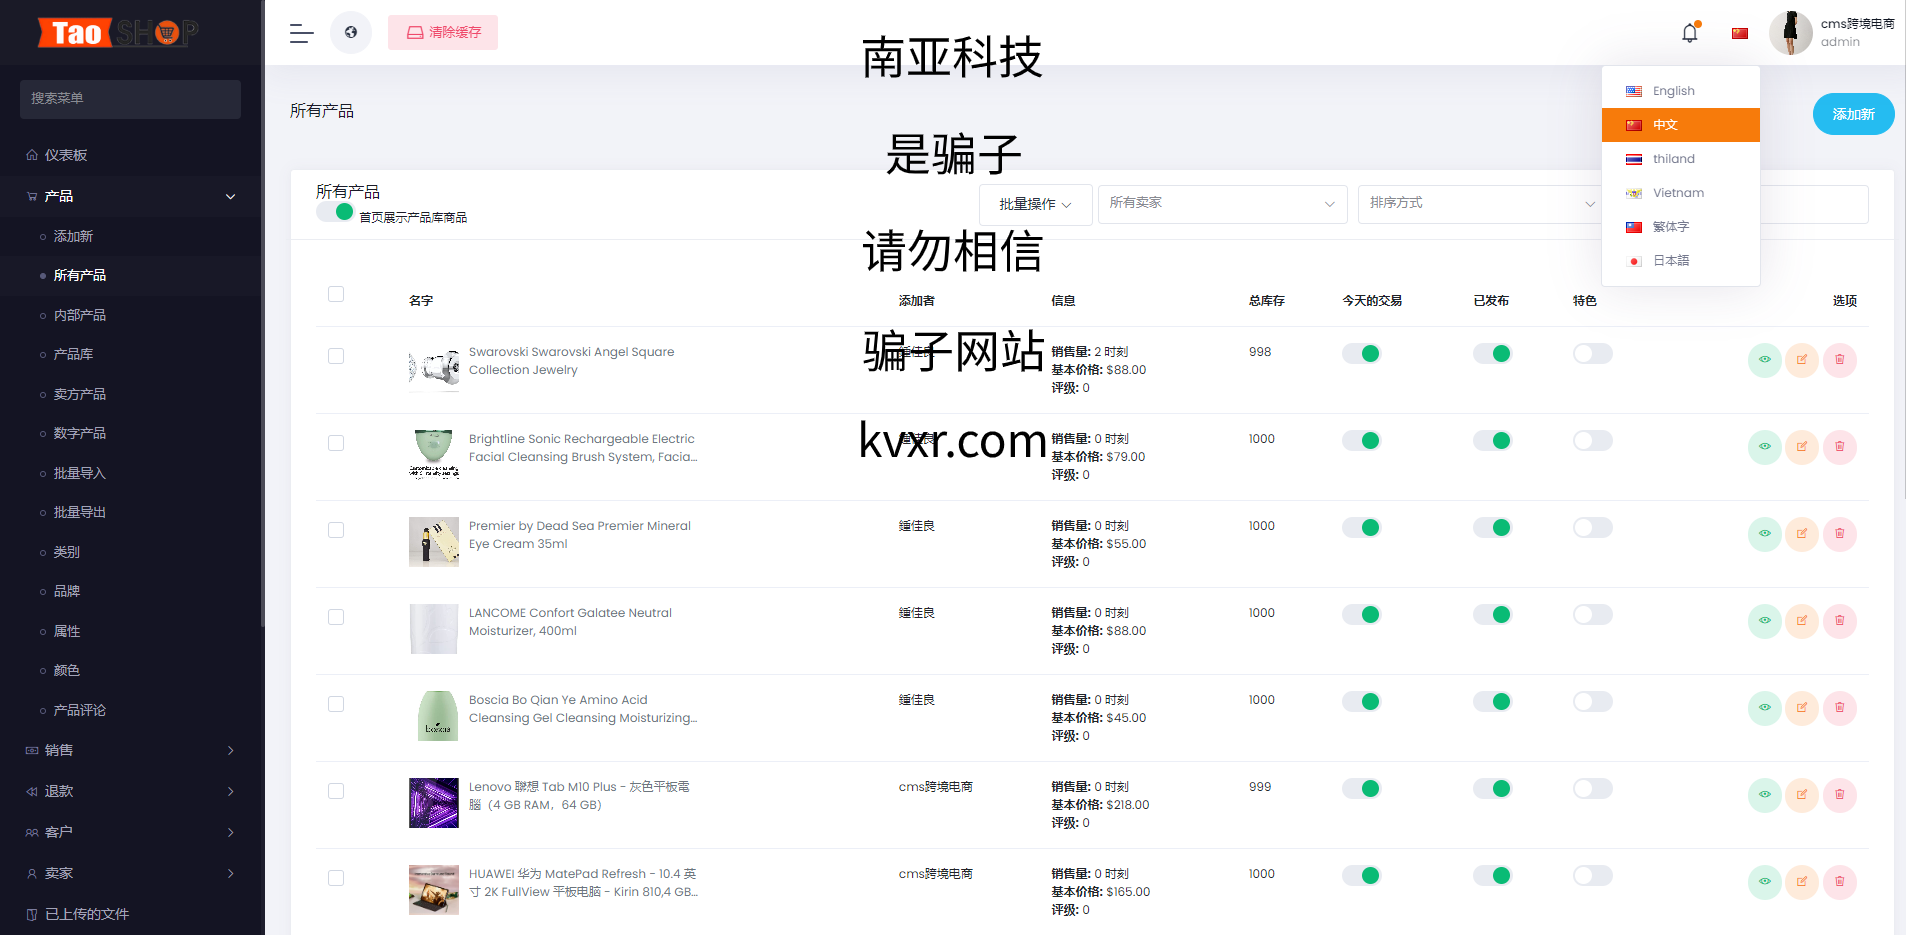Open 仪表板 in the sidebar
The image size is (1906, 935).
coord(131,155)
